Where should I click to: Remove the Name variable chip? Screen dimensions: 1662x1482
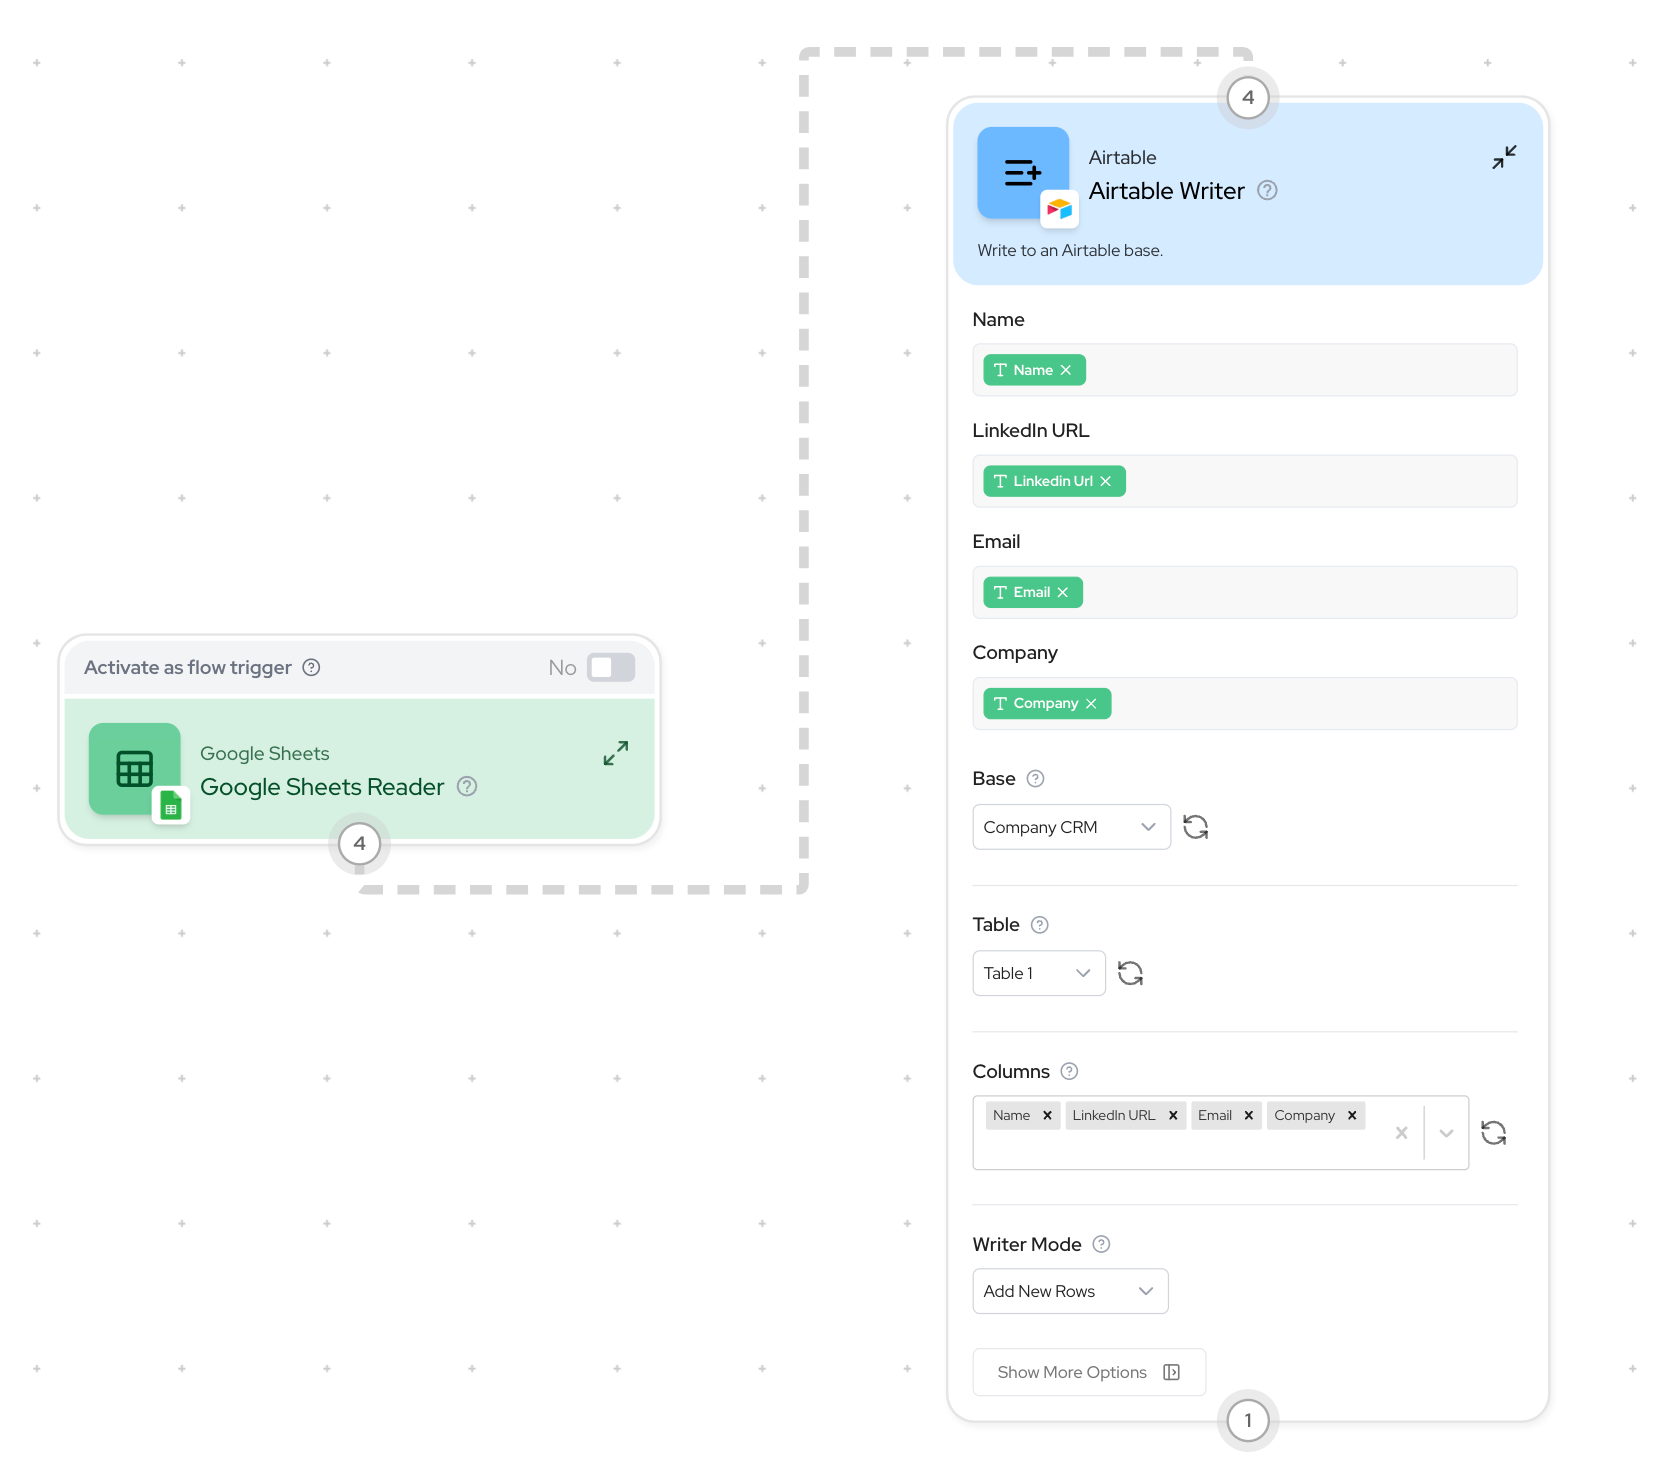click(1066, 370)
